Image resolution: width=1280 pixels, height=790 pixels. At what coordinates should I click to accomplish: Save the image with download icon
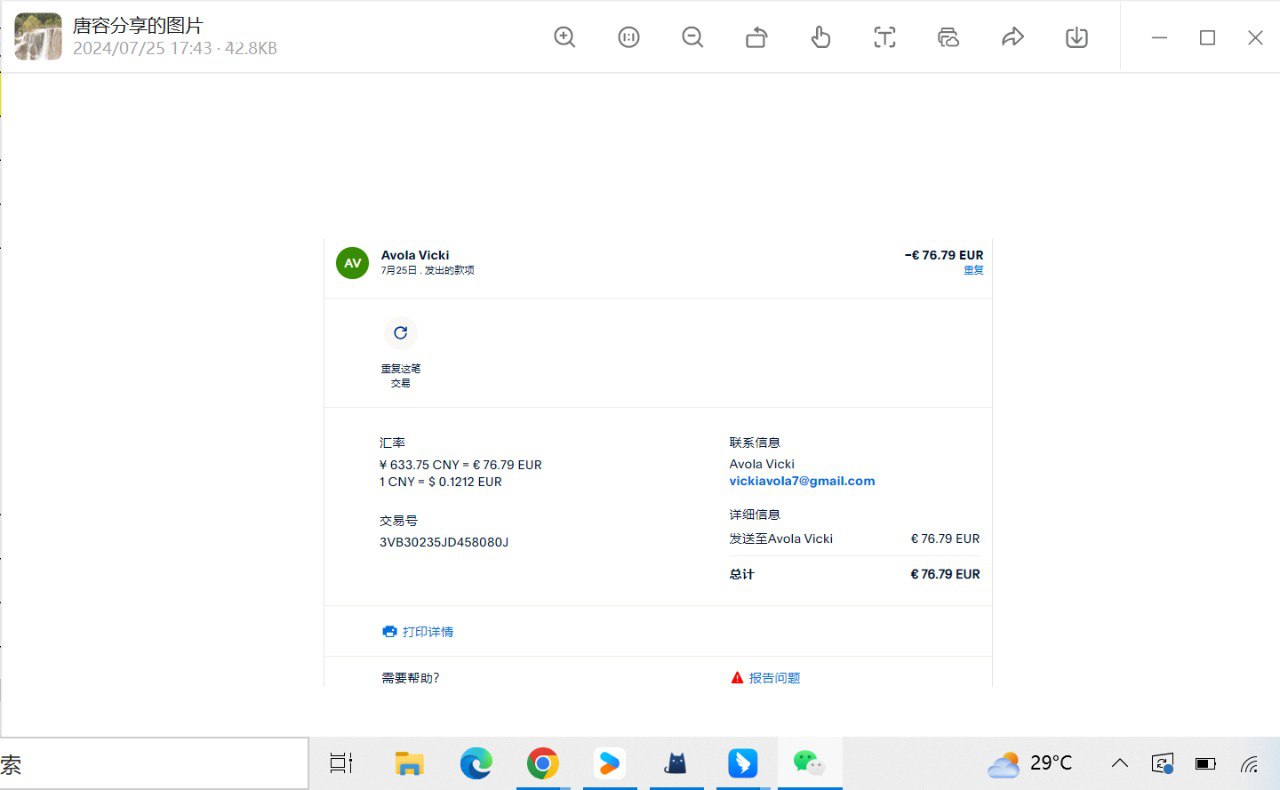click(1077, 37)
